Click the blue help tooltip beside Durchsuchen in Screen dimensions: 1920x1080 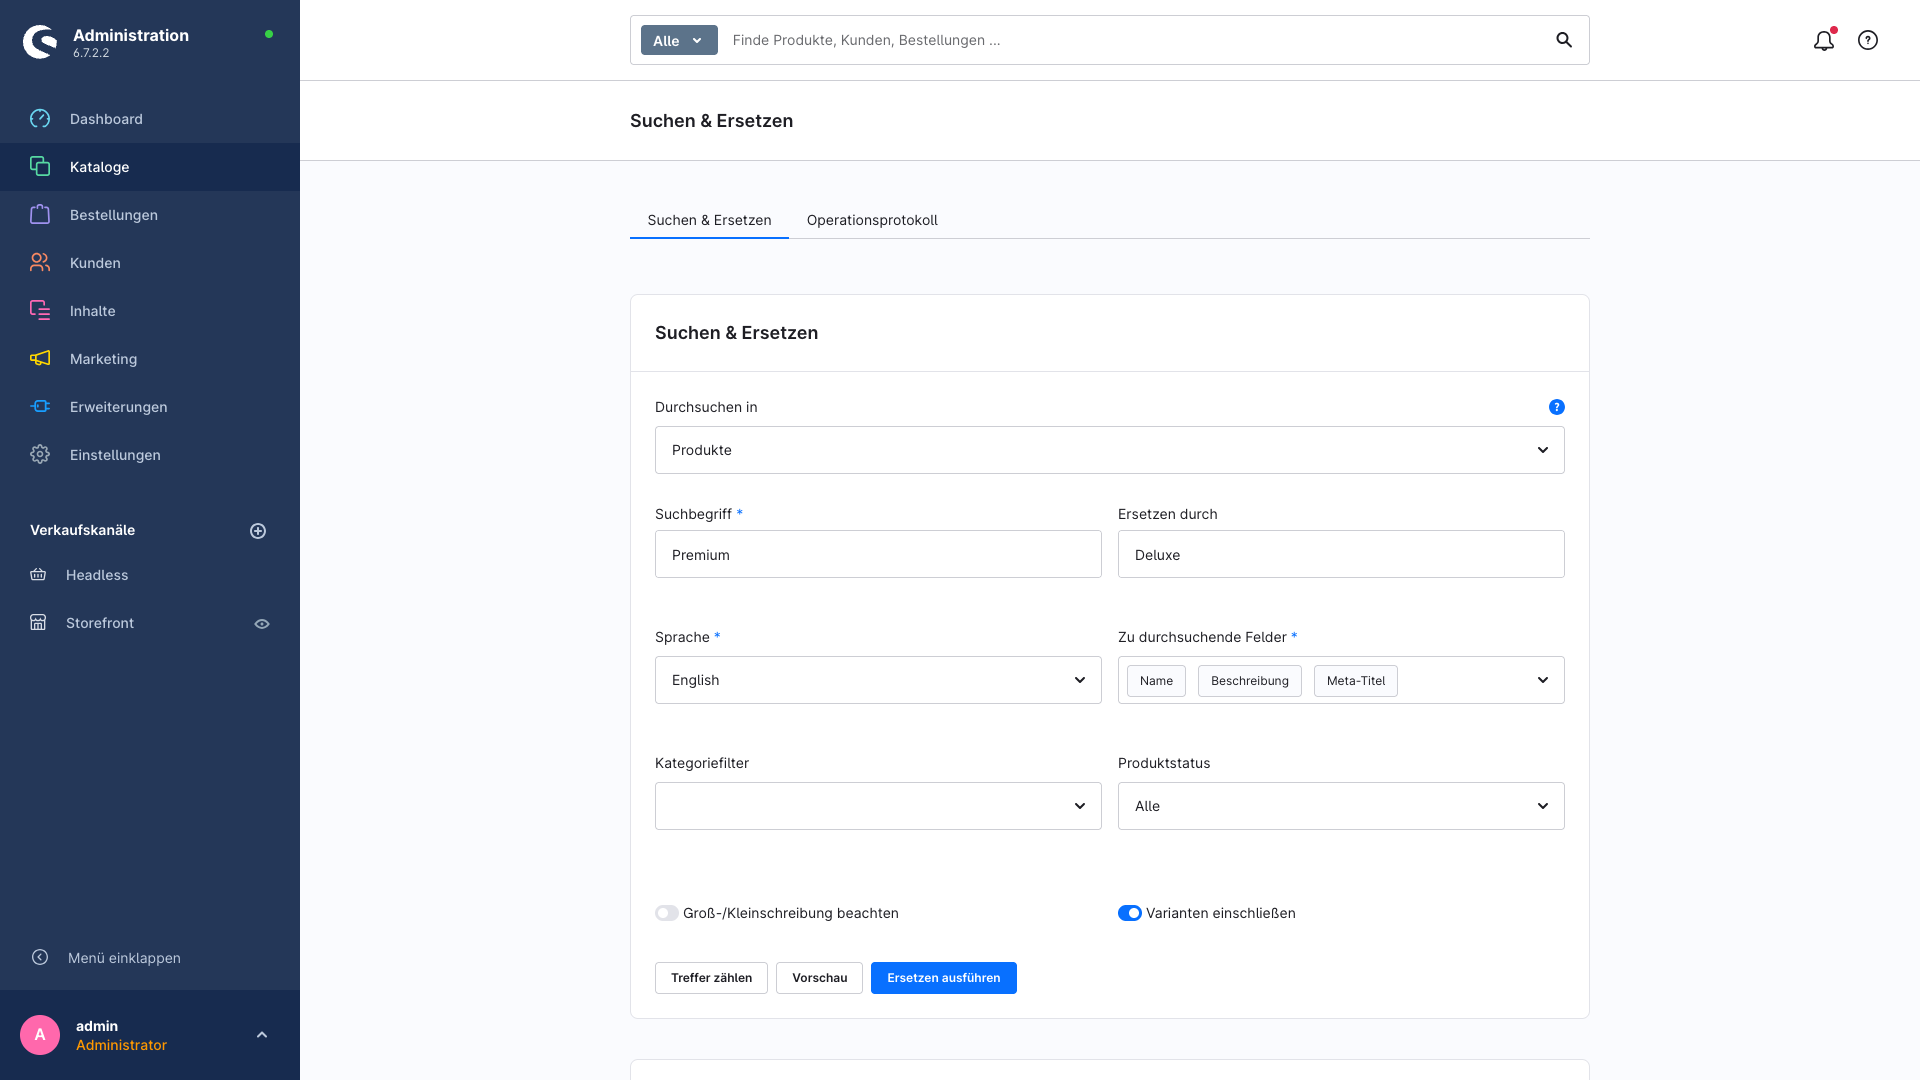point(1557,407)
